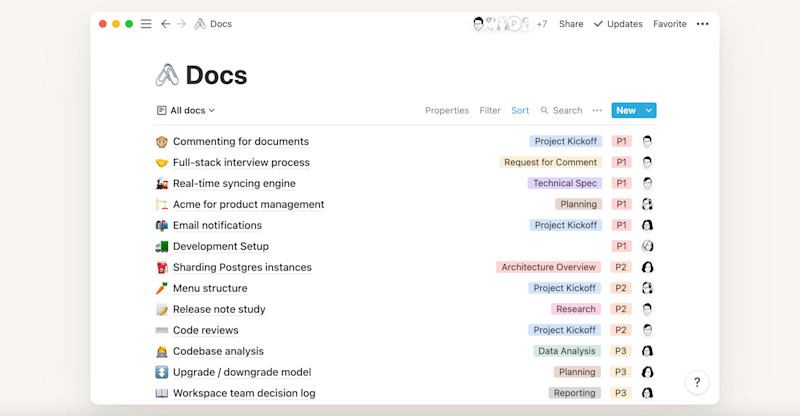Open Upgrade / downgrade model page

coord(242,372)
